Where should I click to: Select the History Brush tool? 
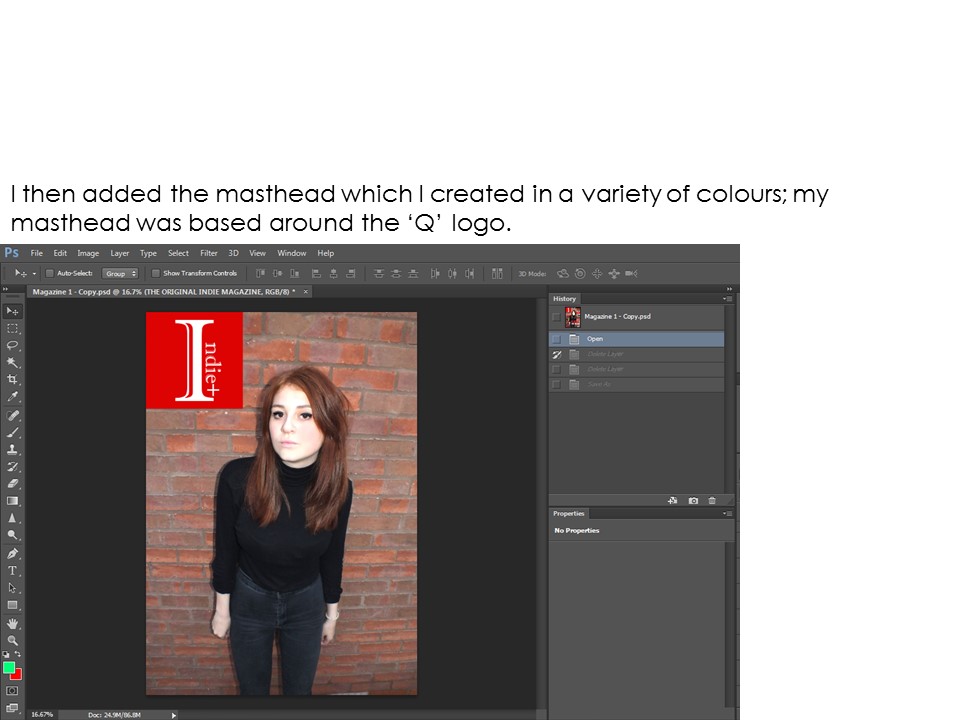pos(12,467)
